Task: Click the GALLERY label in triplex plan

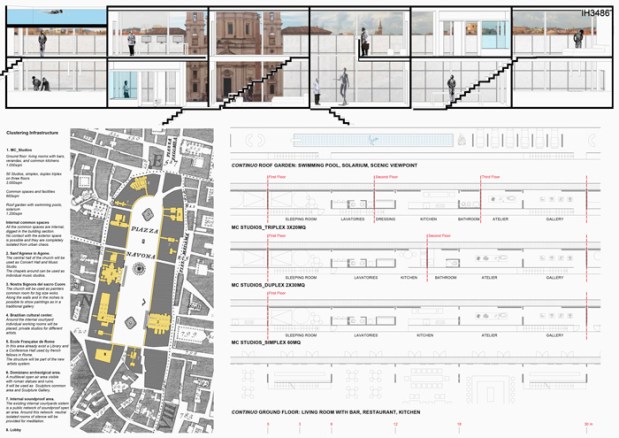Action: [x=554, y=218]
